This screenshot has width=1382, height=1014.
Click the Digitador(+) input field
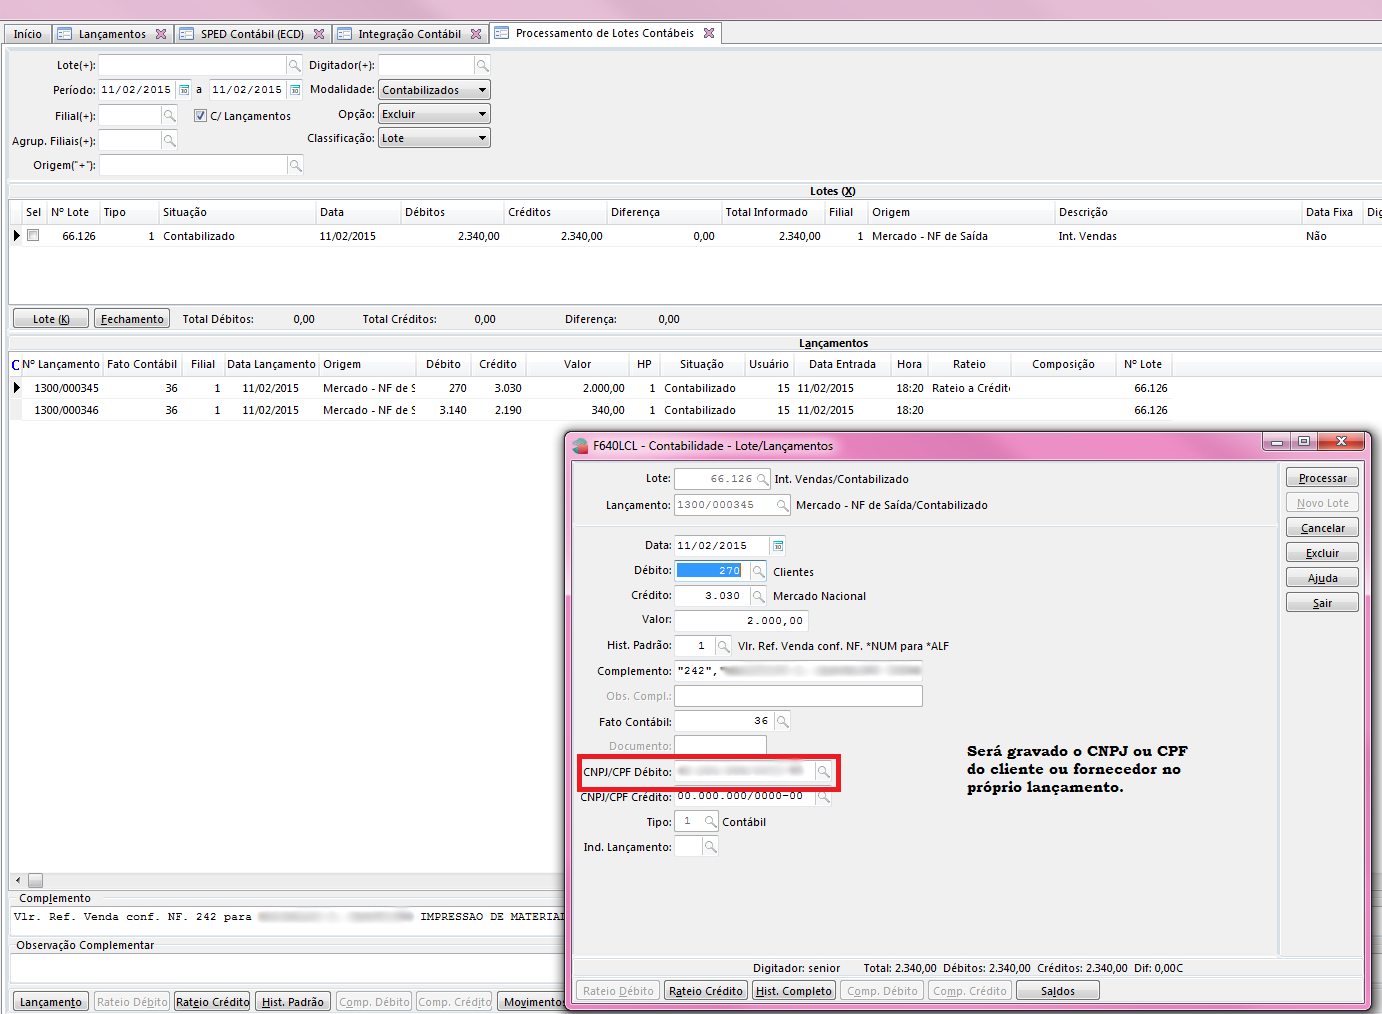pos(427,65)
